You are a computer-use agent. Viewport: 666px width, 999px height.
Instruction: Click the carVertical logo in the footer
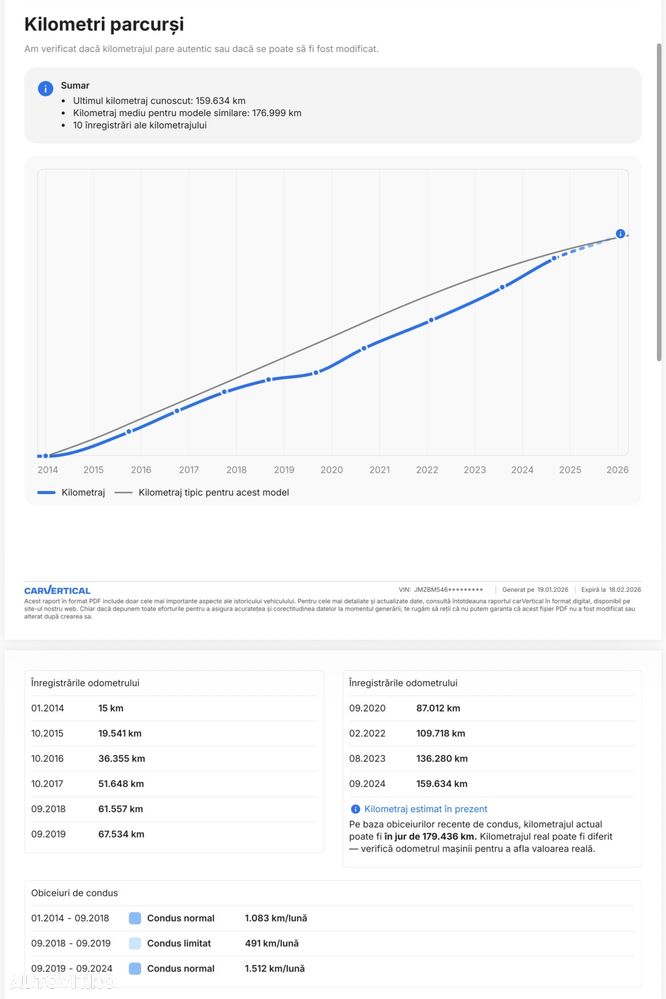point(57,591)
